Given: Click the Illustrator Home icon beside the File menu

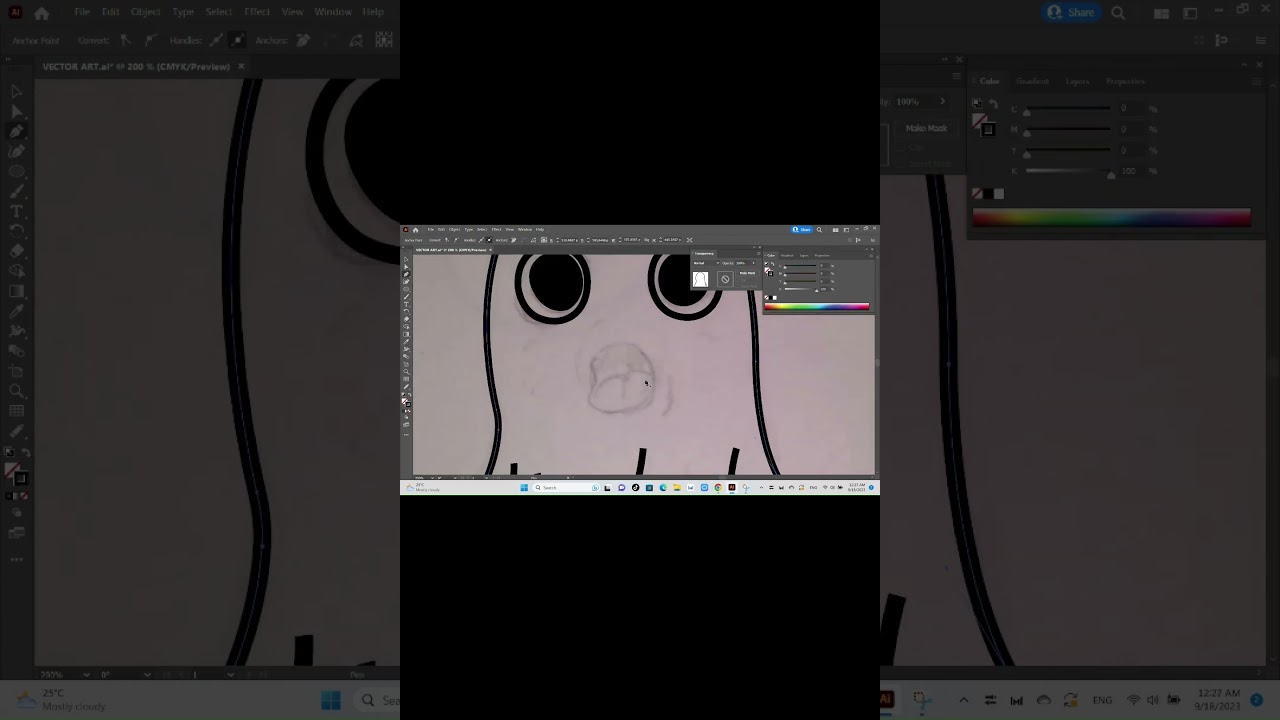Looking at the screenshot, I should point(416,230).
